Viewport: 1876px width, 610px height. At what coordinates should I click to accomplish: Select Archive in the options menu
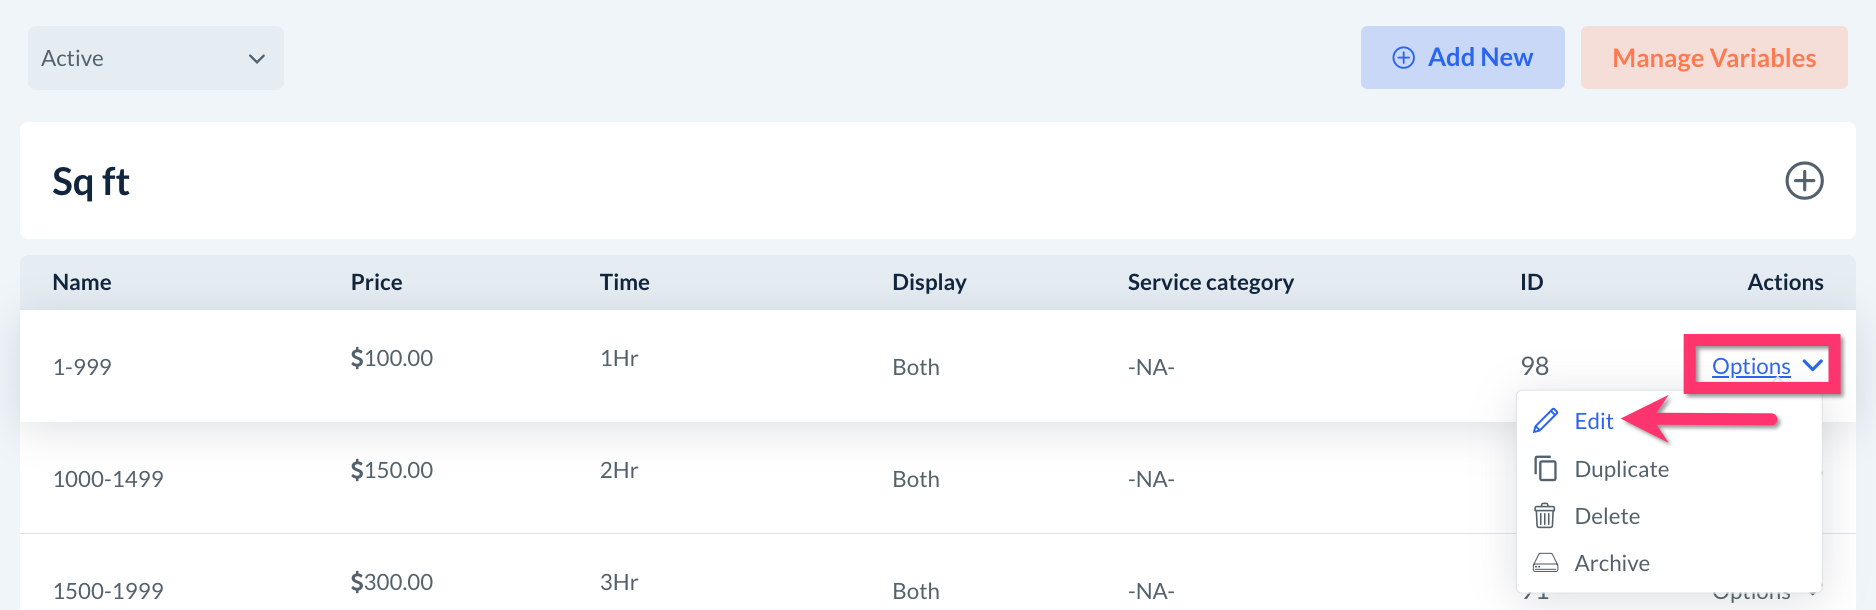pos(1612,563)
